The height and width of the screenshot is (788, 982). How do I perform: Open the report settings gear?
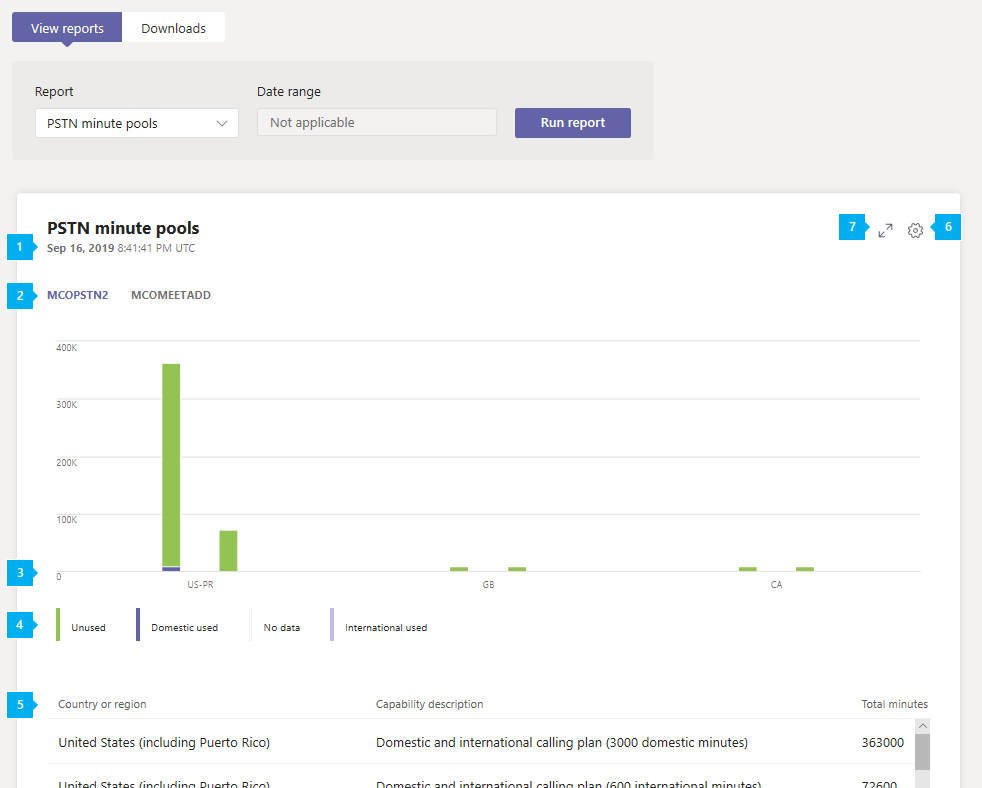(x=915, y=231)
